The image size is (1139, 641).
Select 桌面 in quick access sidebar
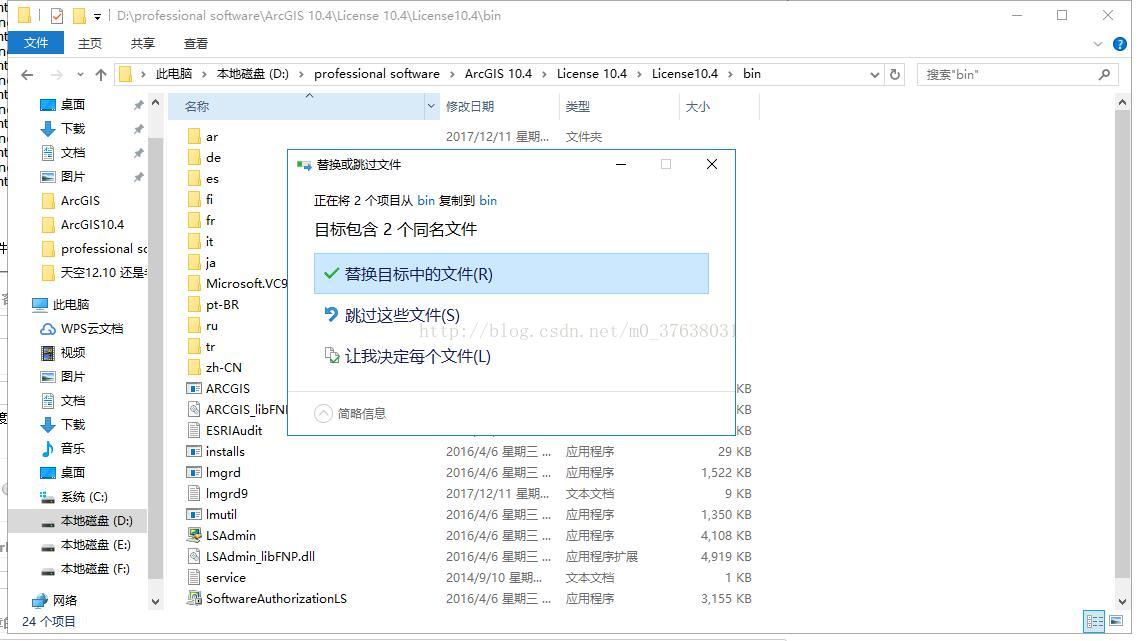[x=73, y=105]
